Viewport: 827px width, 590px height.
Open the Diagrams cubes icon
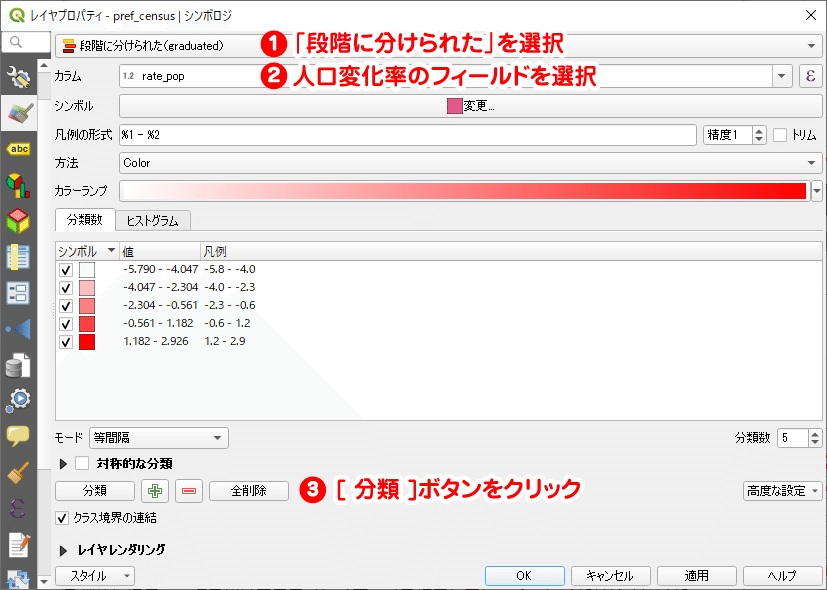pos(18,185)
